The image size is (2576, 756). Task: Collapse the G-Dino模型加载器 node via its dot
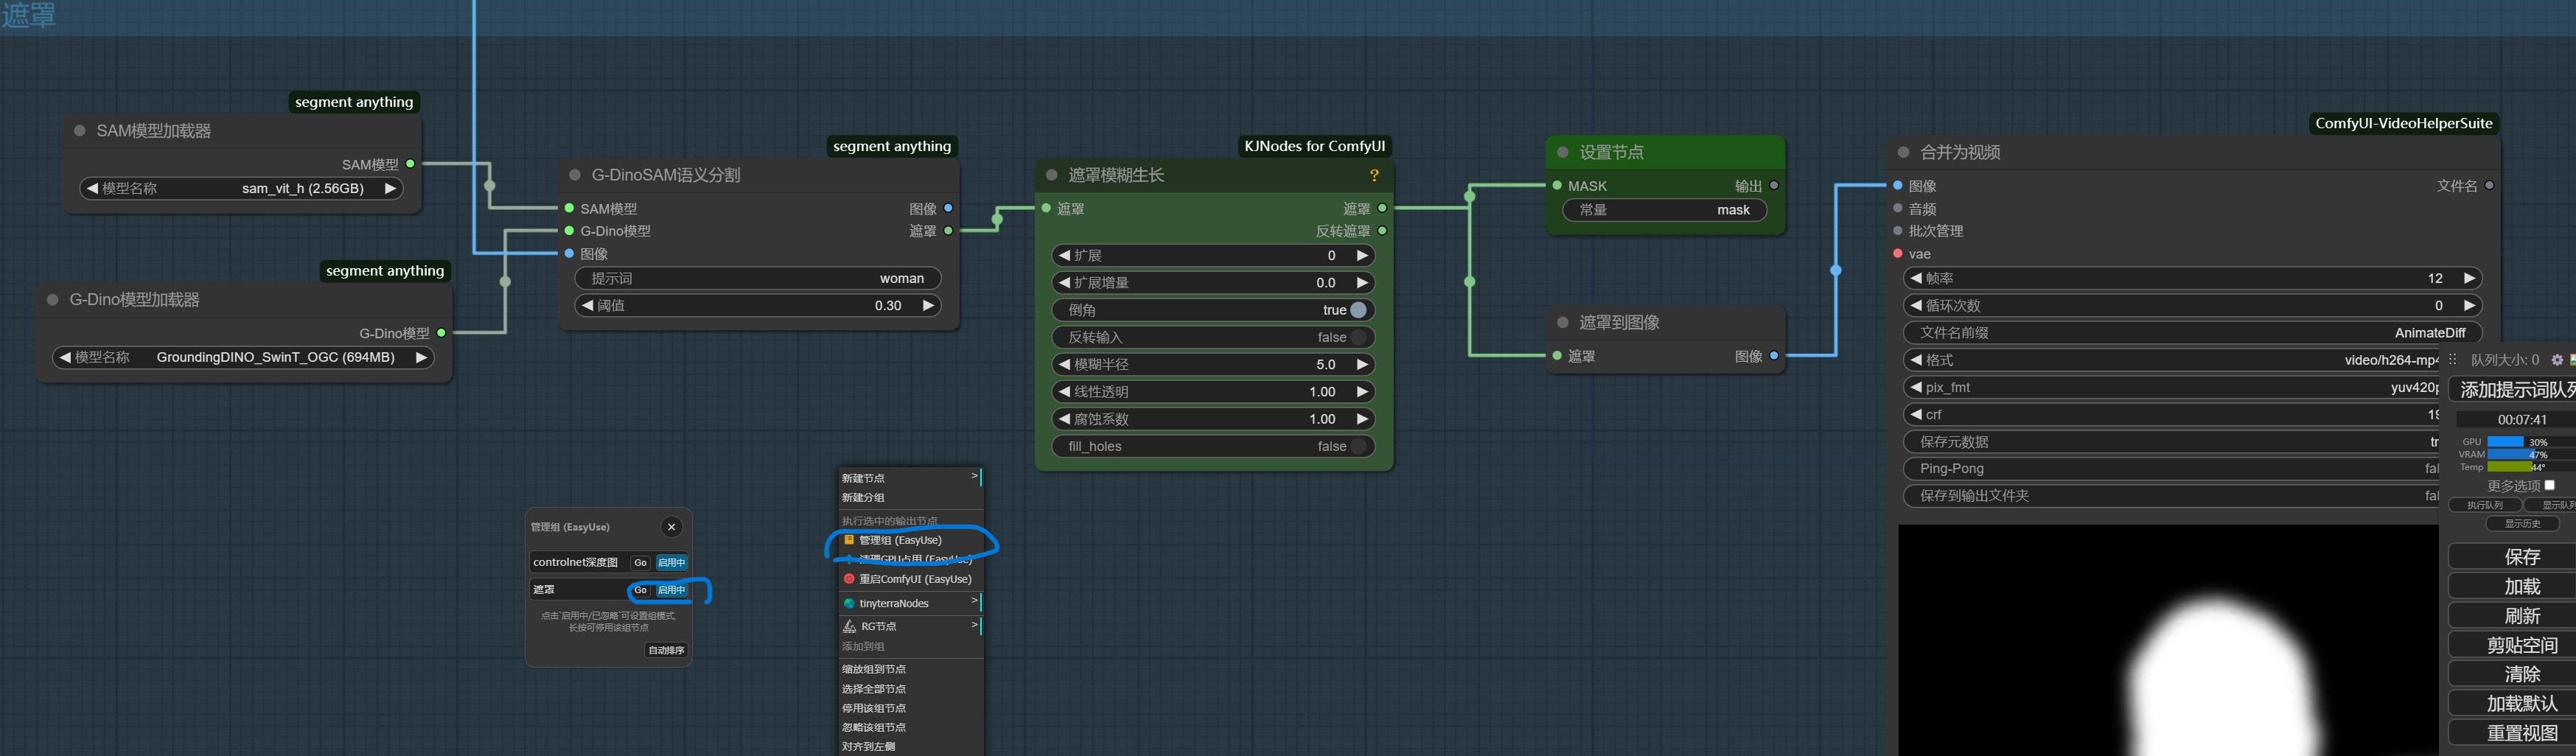(53, 300)
